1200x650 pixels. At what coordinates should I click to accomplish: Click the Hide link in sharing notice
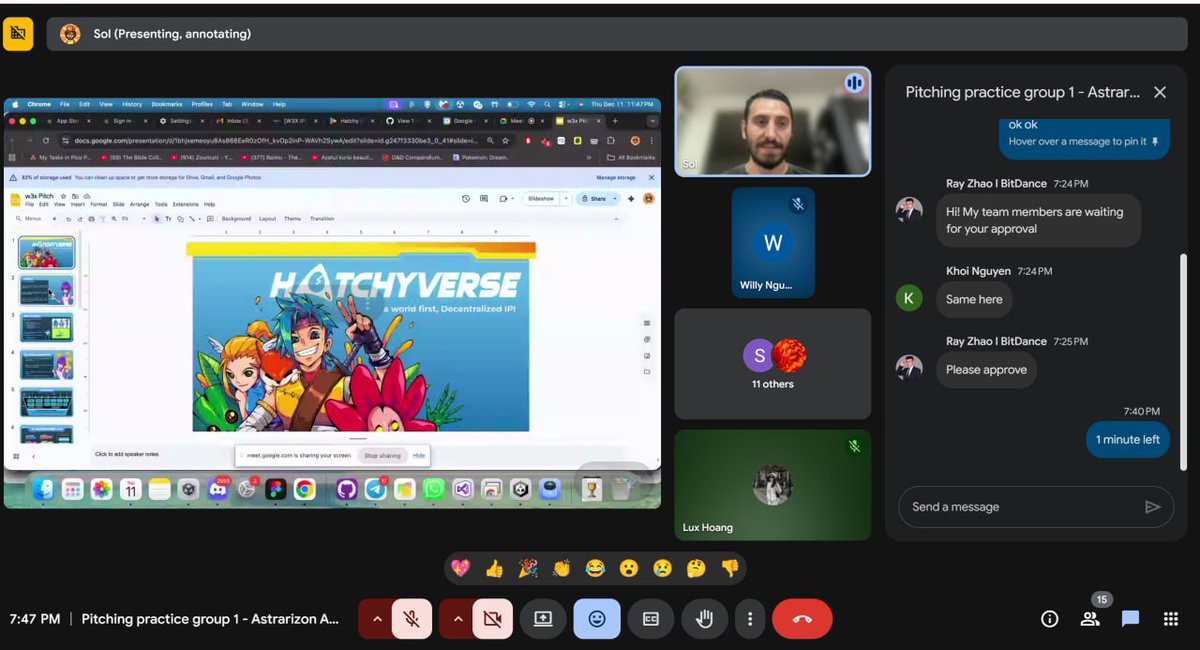(x=419, y=455)
